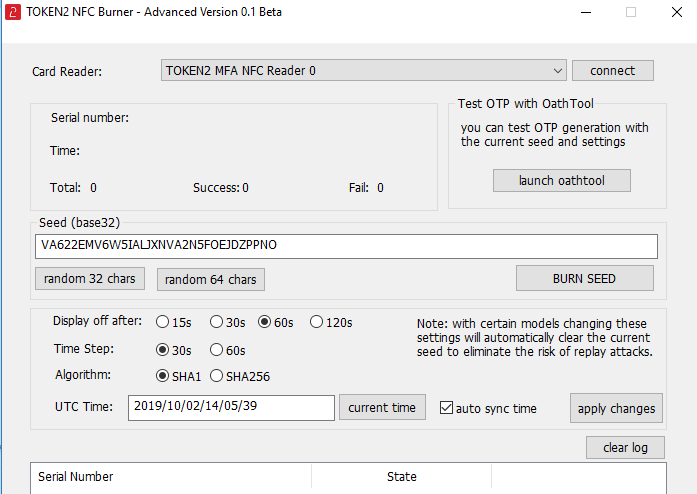Select 30s display off option
The image size is (697, 494).
(x=216, y=322)
